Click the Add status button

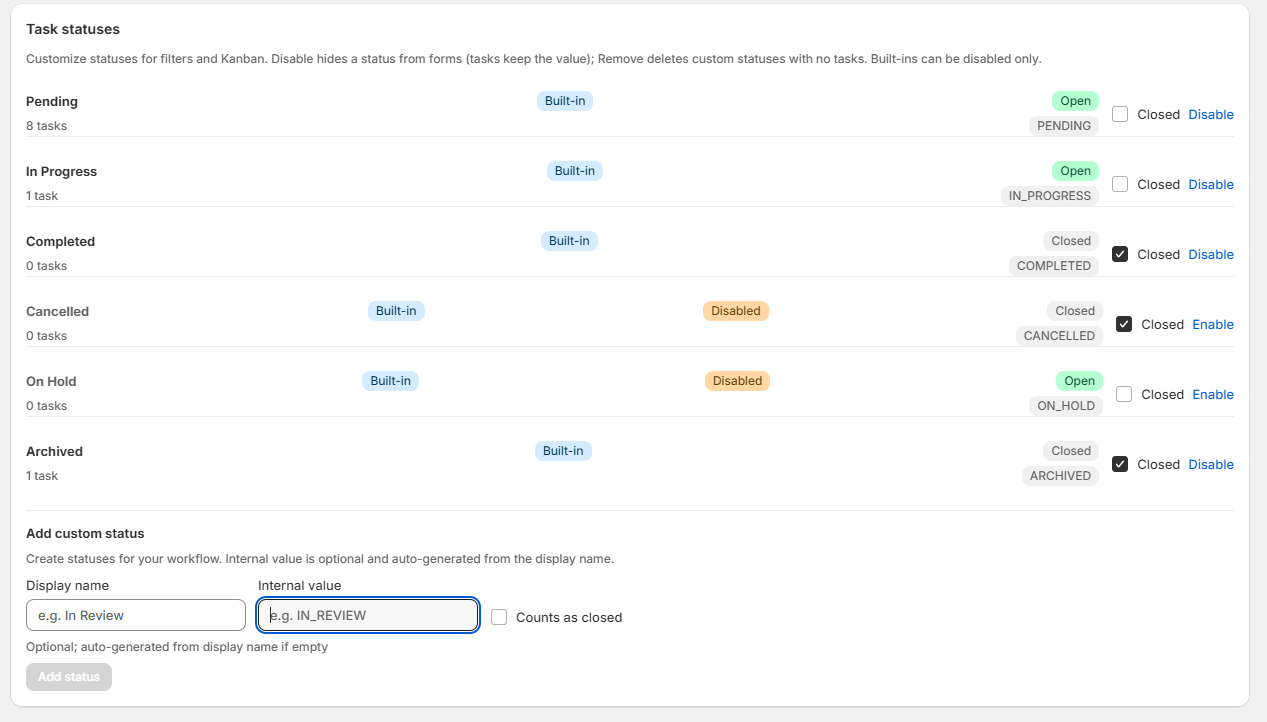coord(68,677)
